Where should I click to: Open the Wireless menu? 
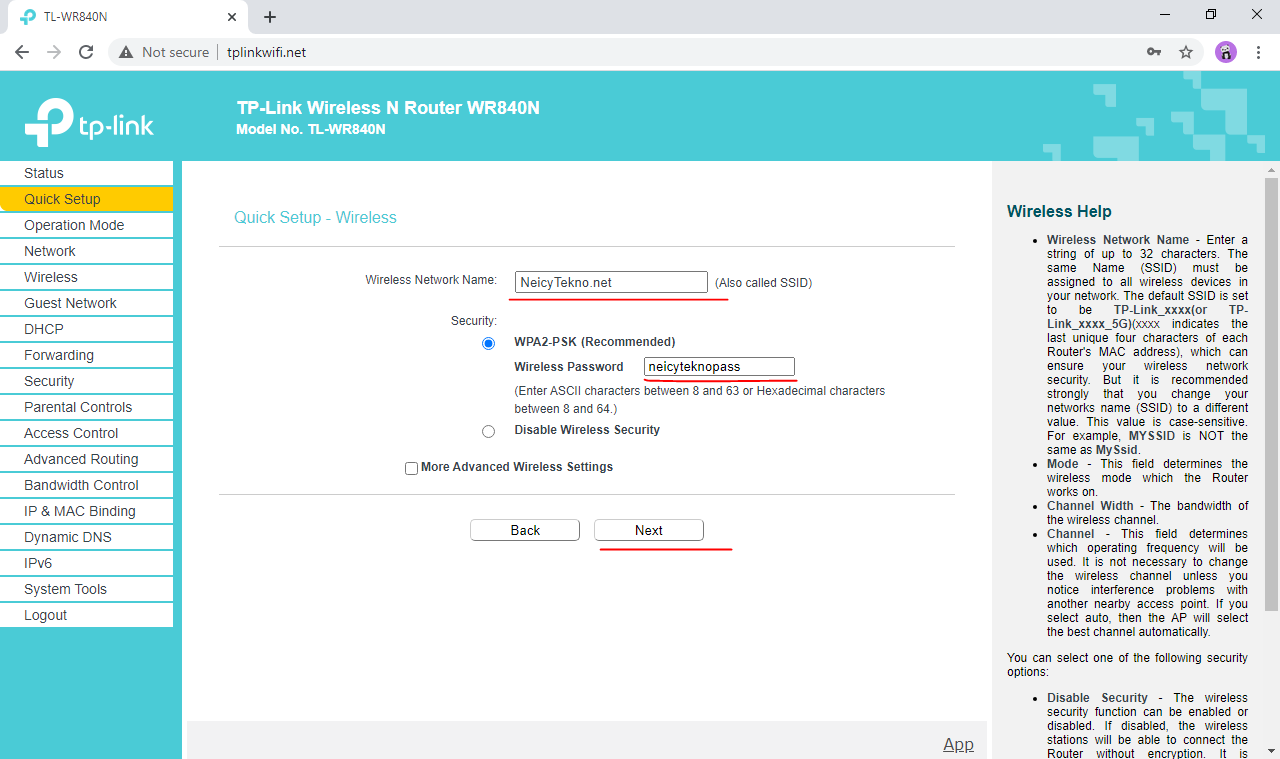tap(86, 277)
